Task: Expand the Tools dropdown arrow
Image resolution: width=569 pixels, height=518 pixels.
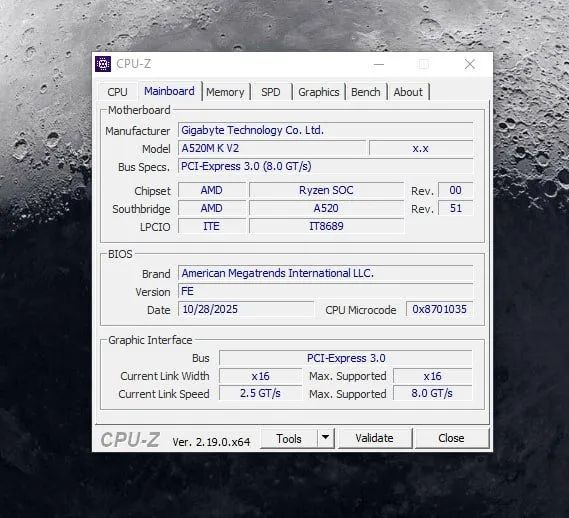Action: [x=326, y=438]
